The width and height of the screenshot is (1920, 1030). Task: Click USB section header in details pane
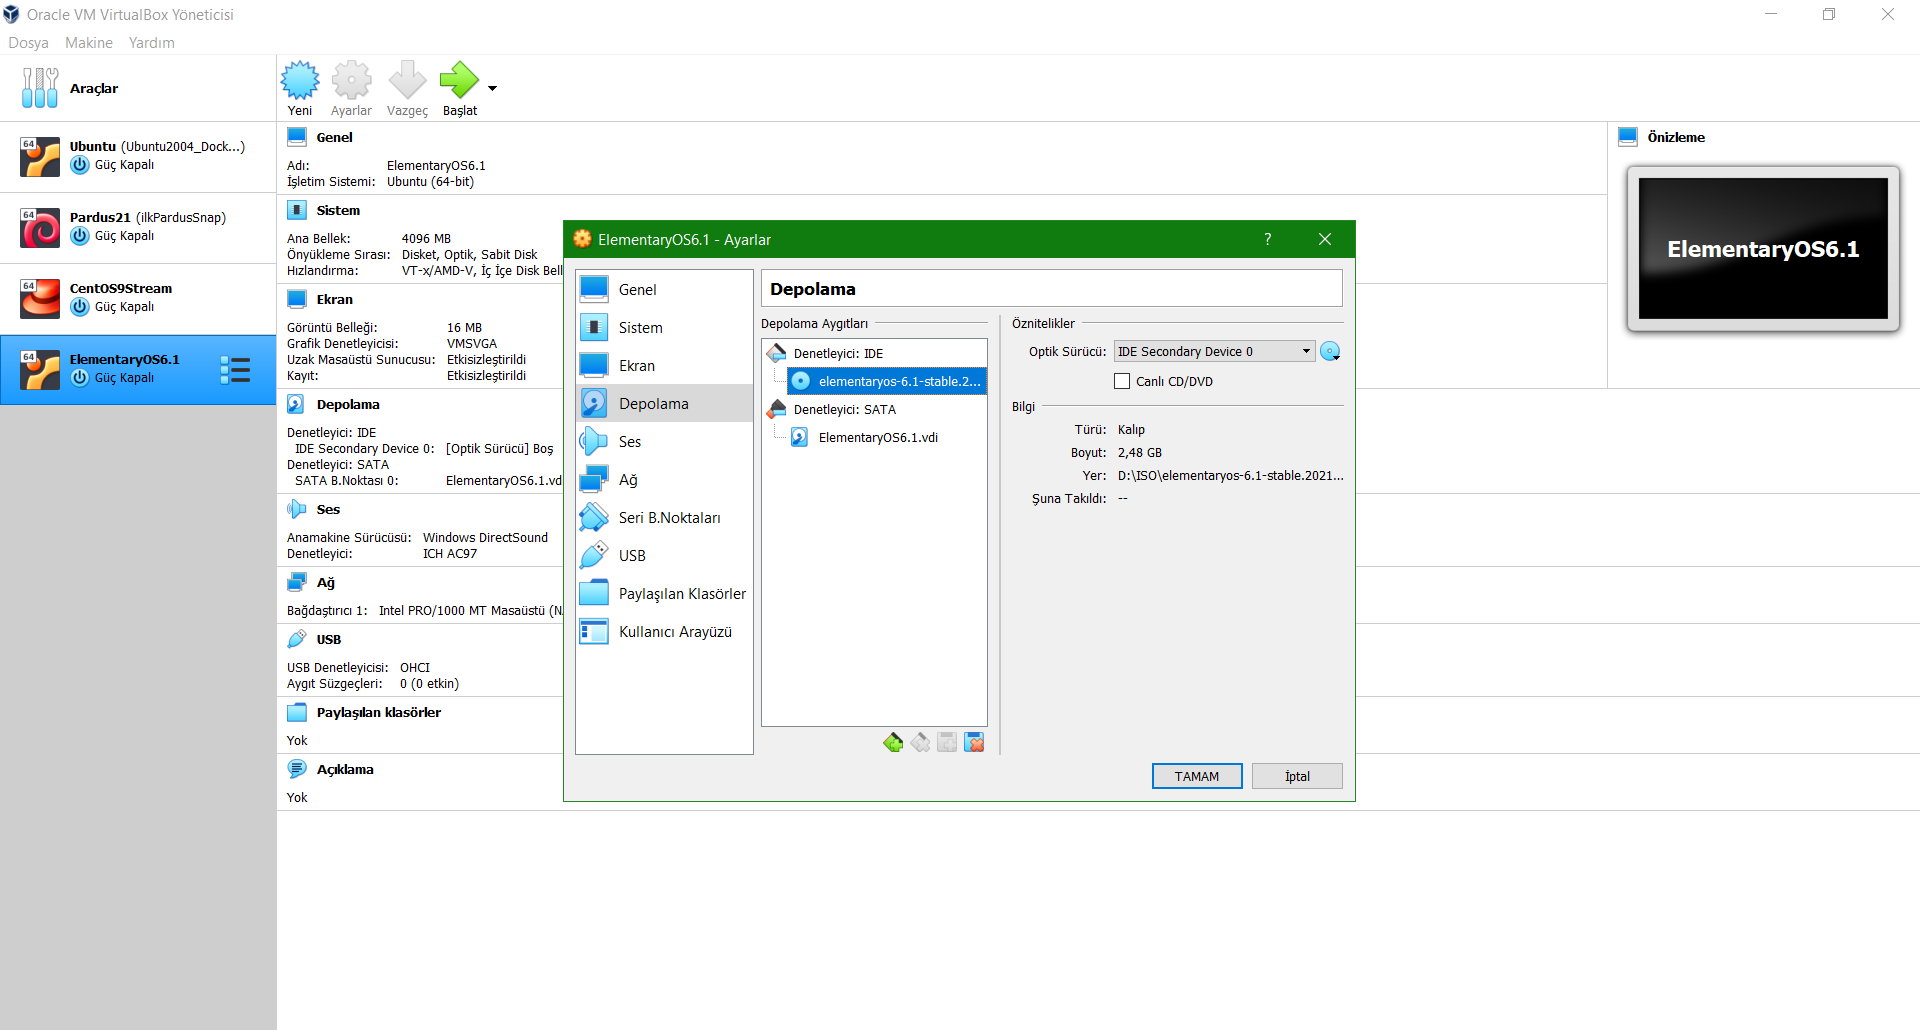[x=328, y=639]
